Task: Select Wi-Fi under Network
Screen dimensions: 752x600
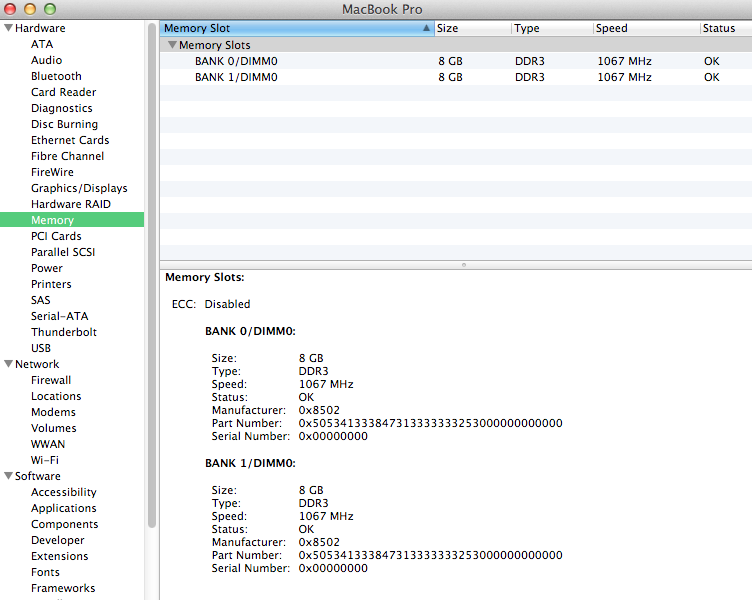Action: click(x=45, y=460)
